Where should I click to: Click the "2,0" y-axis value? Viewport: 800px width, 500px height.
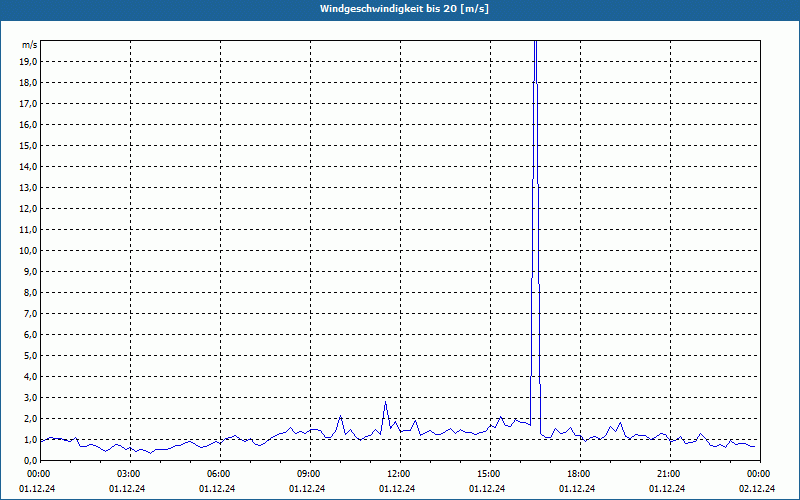click(x=30, y=418)
